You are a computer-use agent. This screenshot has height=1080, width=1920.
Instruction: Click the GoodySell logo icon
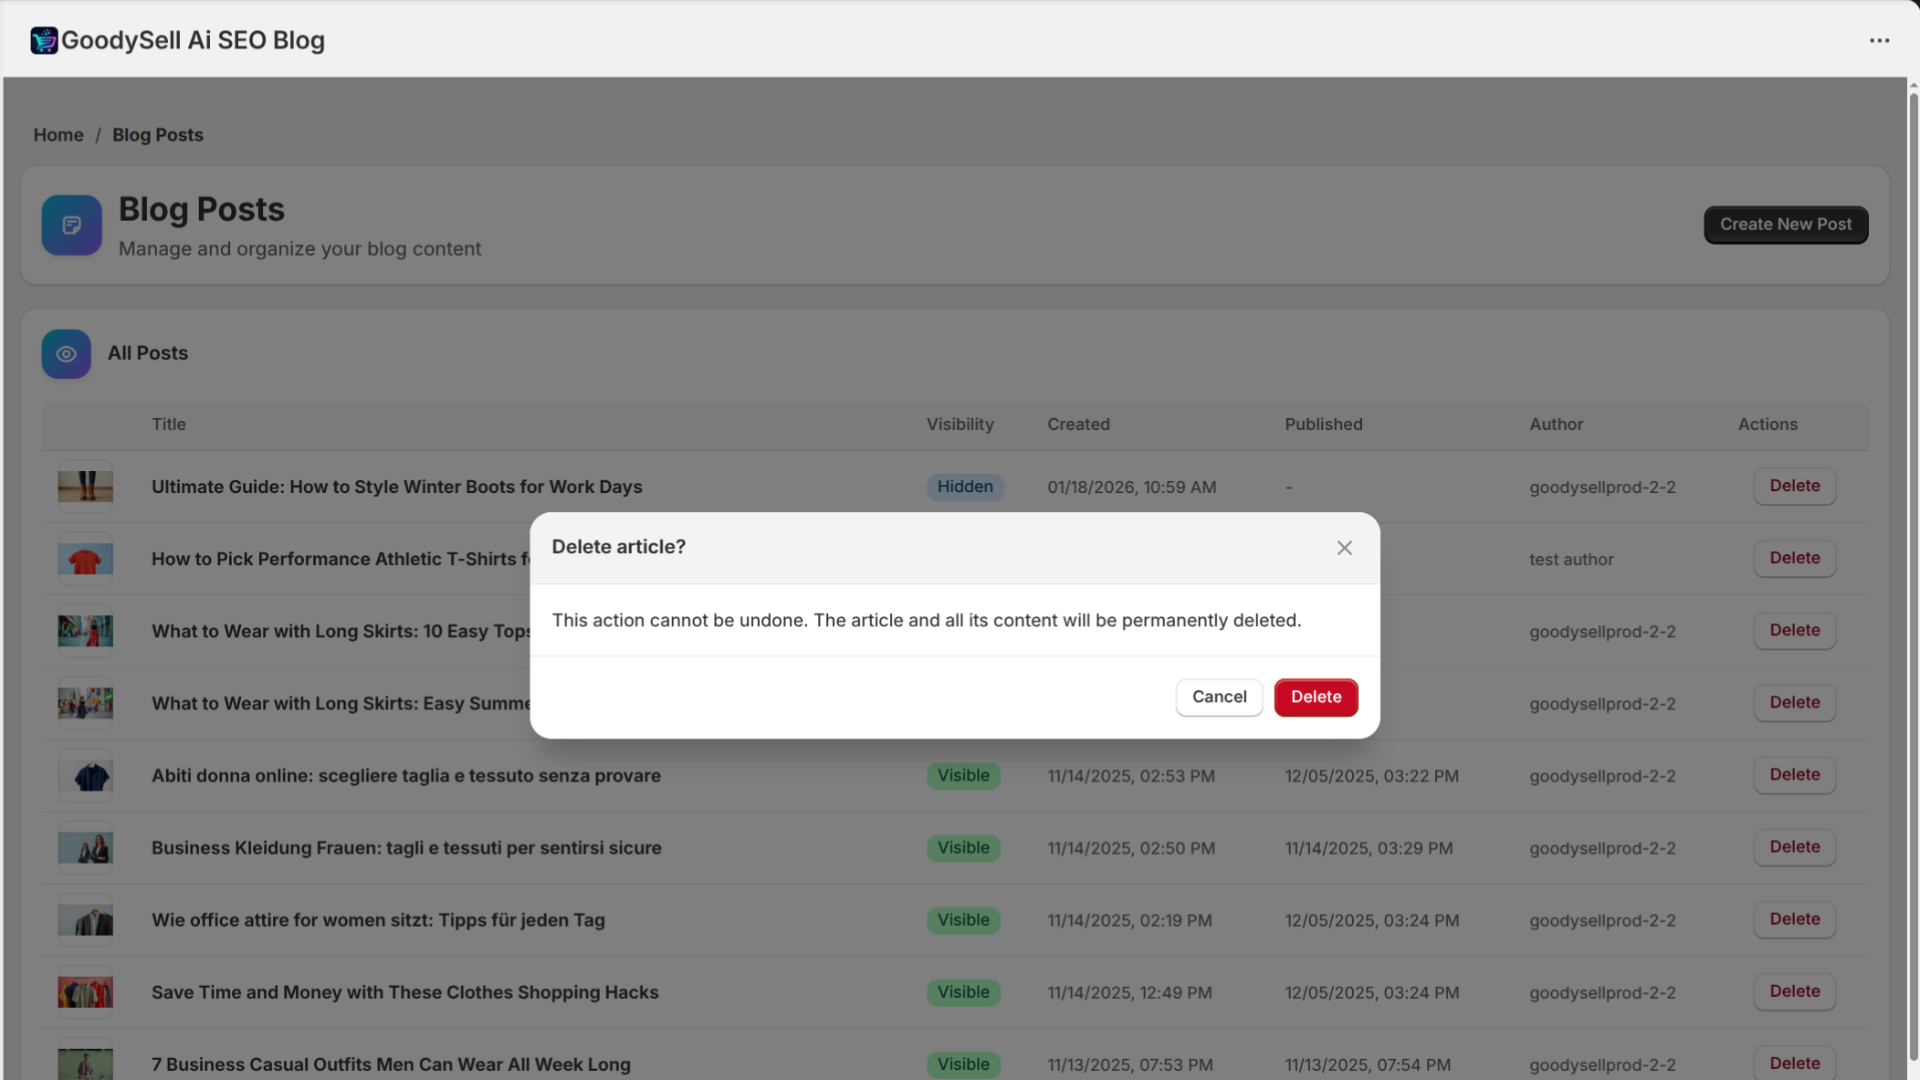[43, 41]
